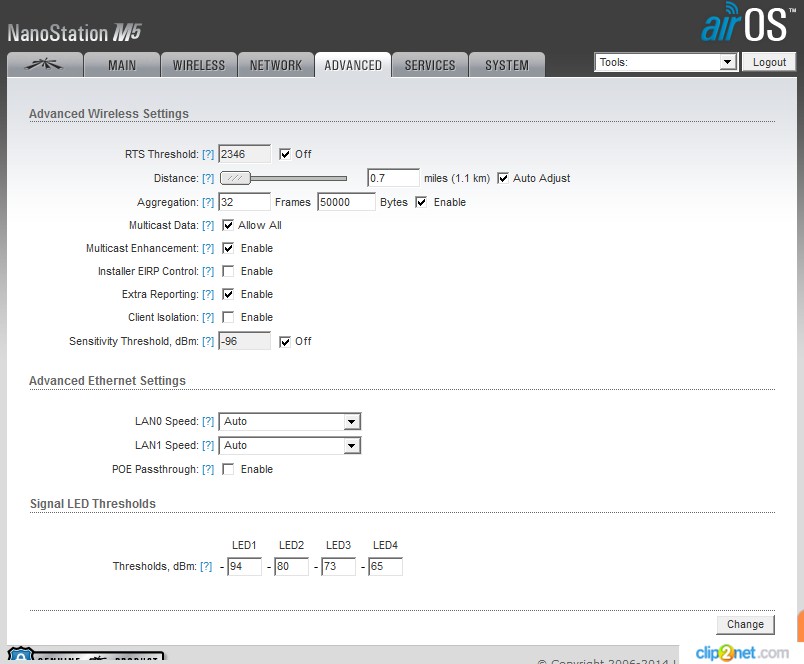The height and width of the screenshot is (664, 804).
Task: Switch to the WIRELESS tab
Action: pos(199,65)
